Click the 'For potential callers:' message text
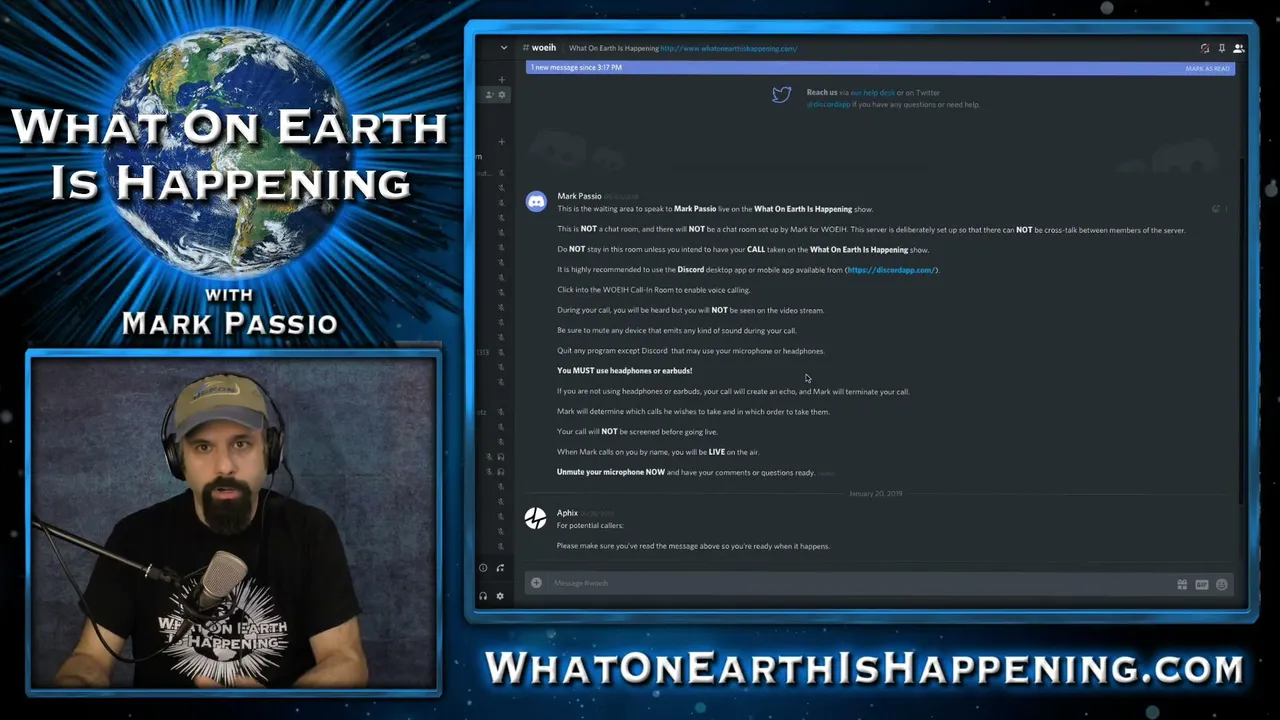The width and height of the screenshot is (1280, 720). [590, 526]
